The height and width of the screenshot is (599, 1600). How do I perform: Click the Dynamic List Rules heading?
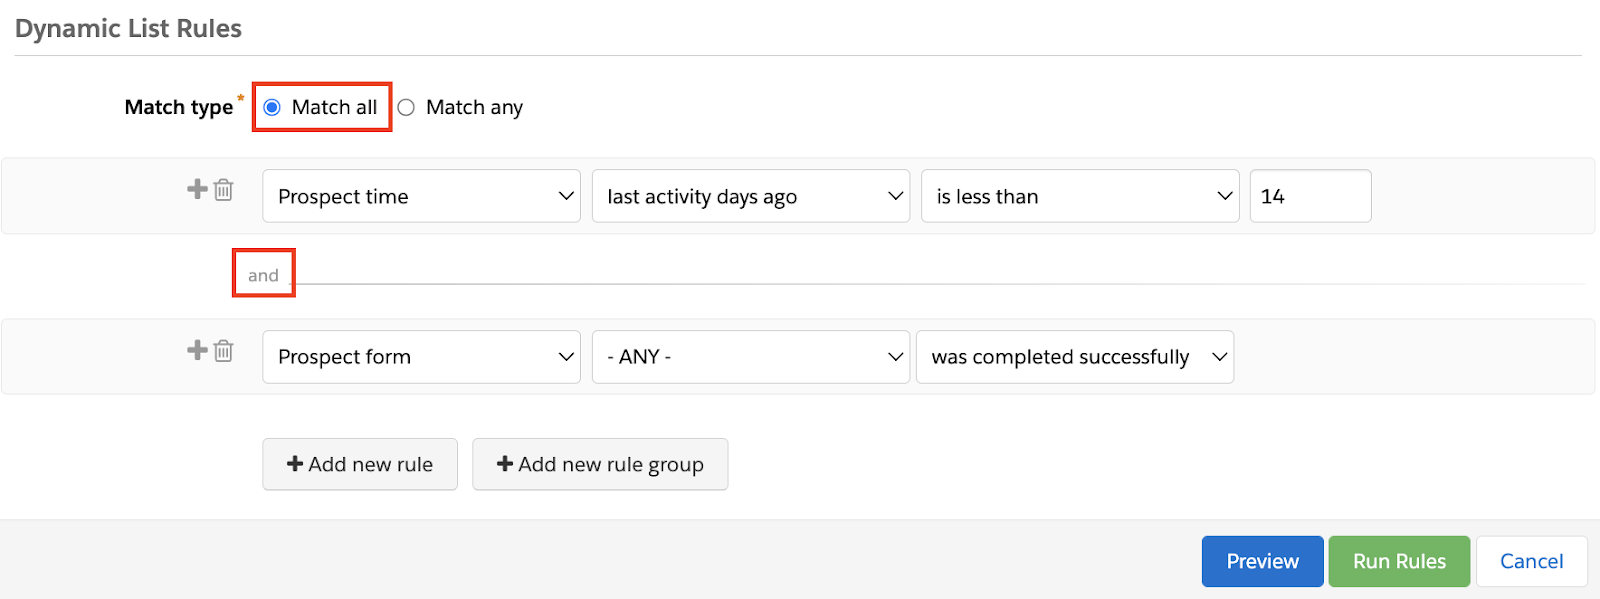click(128, 28)
